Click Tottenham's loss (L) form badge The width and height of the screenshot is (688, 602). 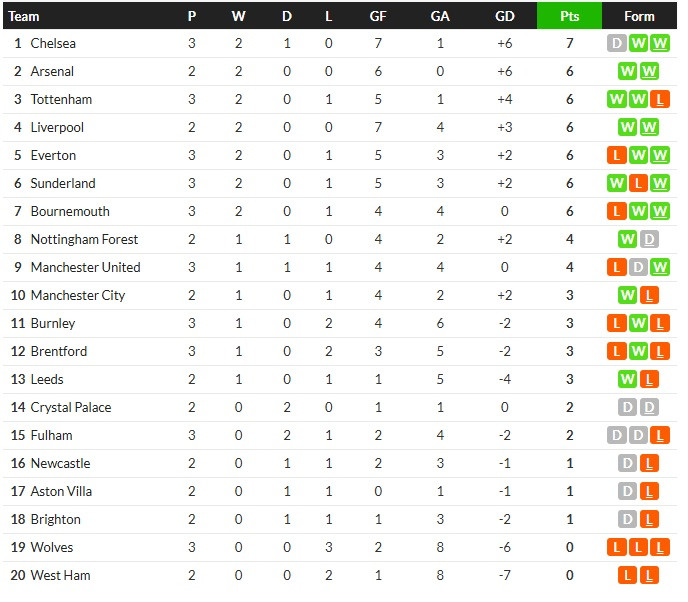tap(660, 99)
